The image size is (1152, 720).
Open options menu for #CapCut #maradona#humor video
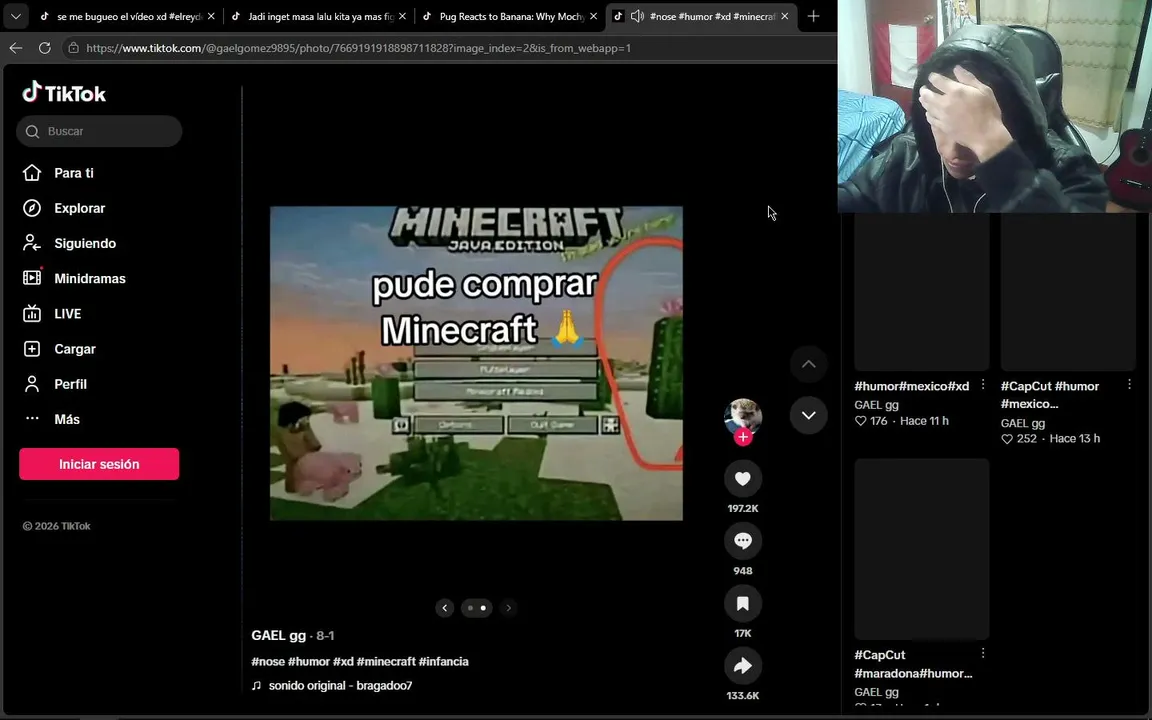(x=983, y=652)
